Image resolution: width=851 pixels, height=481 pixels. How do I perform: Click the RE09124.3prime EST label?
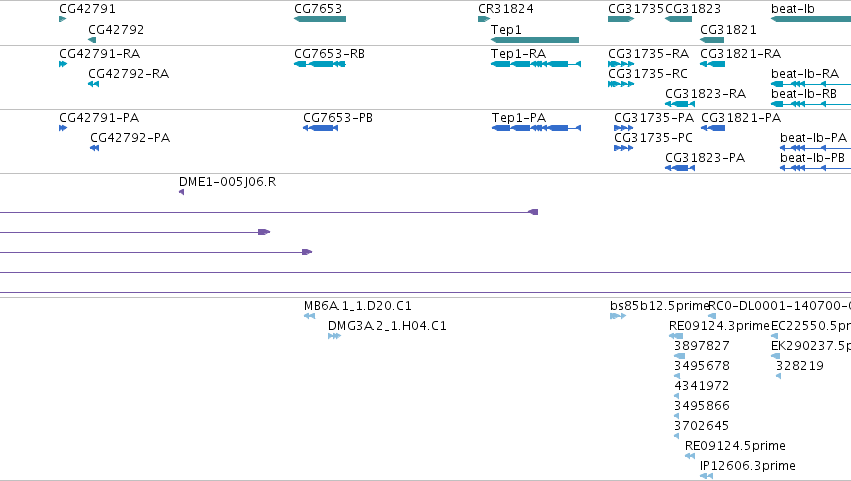719,325
